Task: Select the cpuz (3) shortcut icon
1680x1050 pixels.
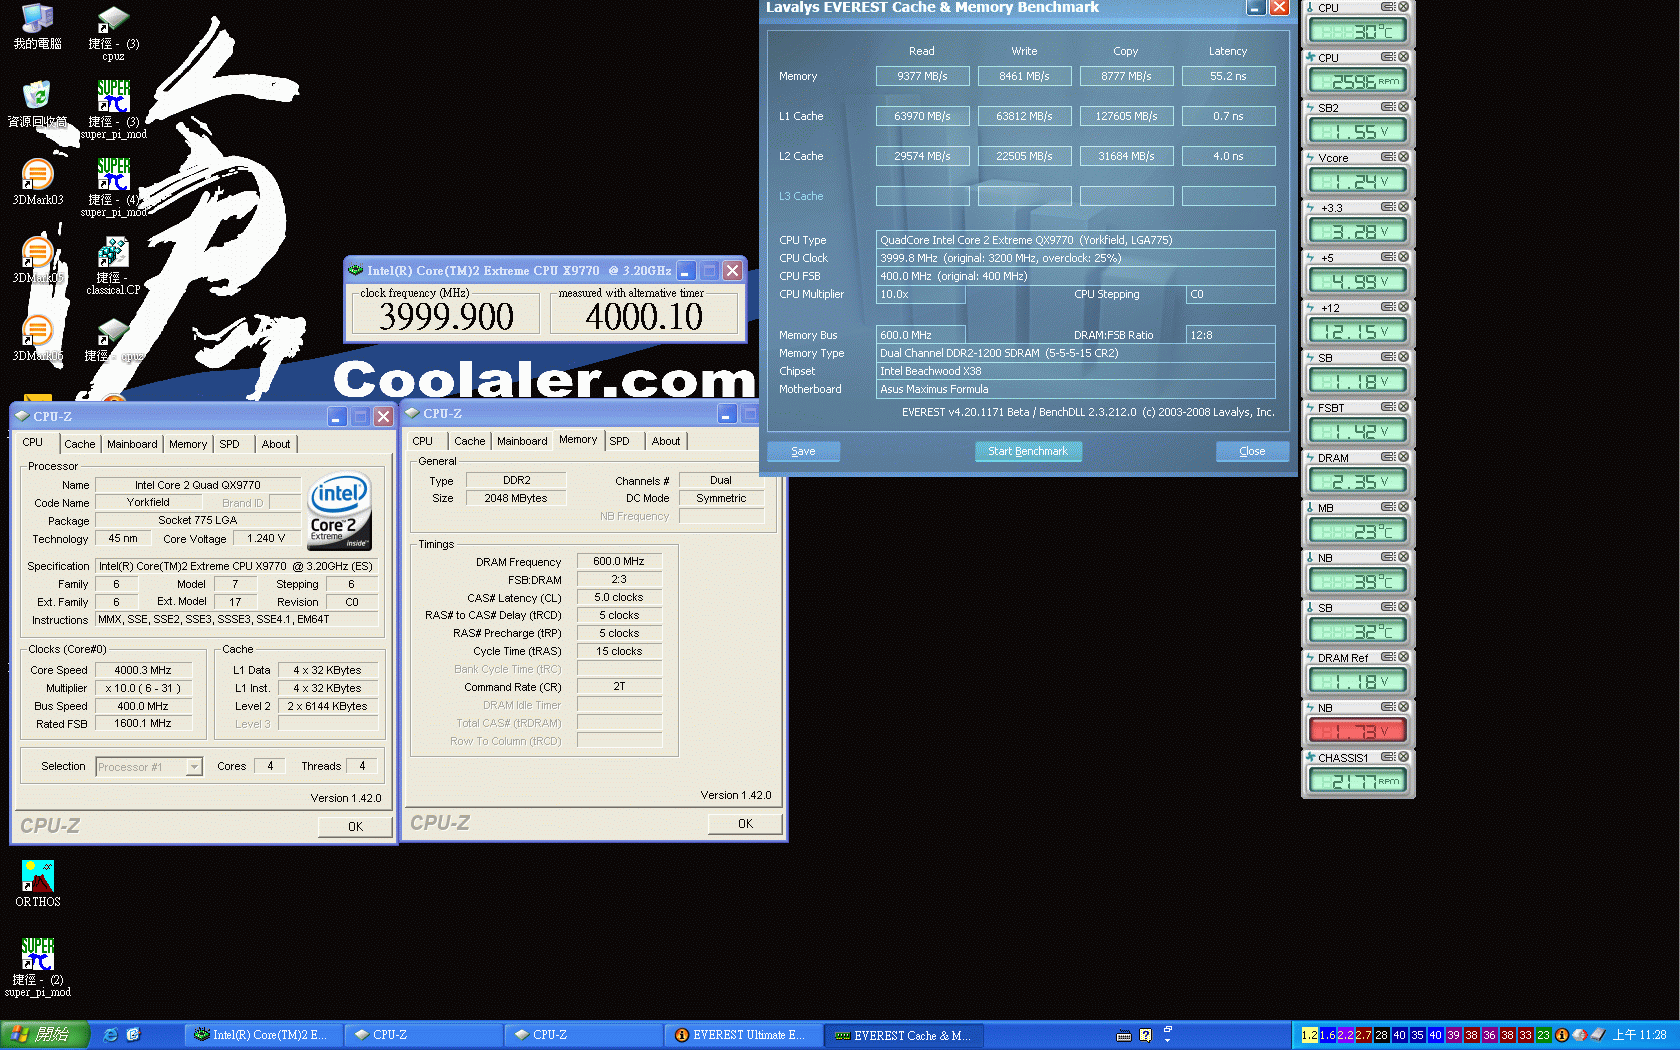Action: (x=113, y=33)
